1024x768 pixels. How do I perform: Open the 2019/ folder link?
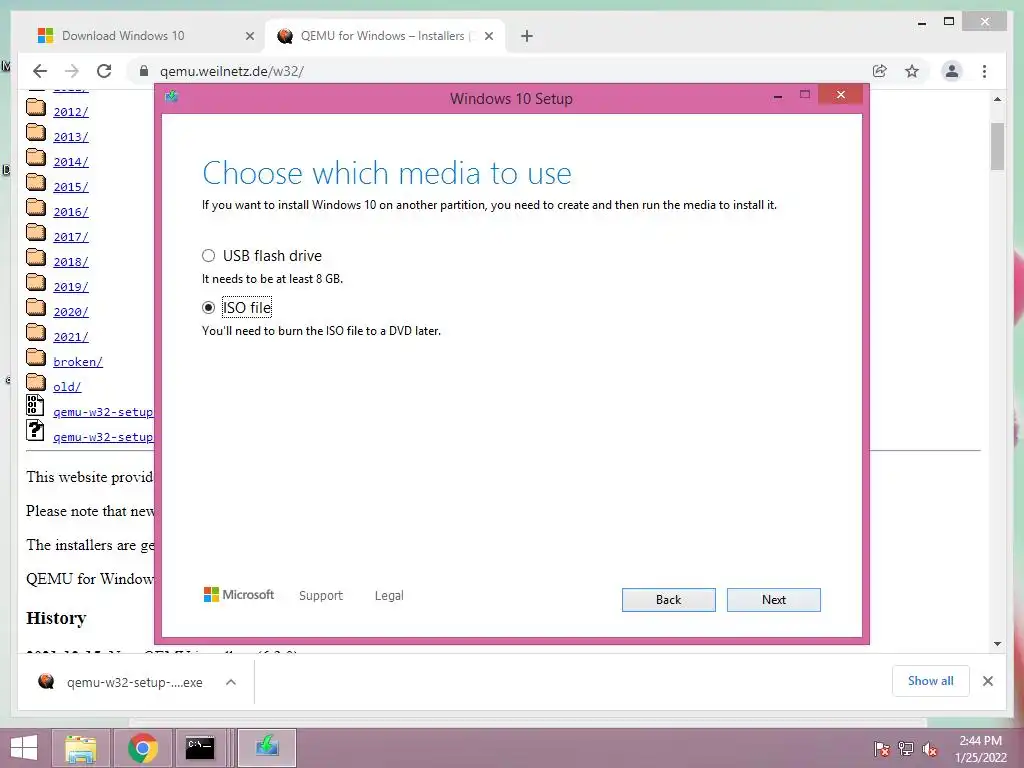[x=71, y=287]
